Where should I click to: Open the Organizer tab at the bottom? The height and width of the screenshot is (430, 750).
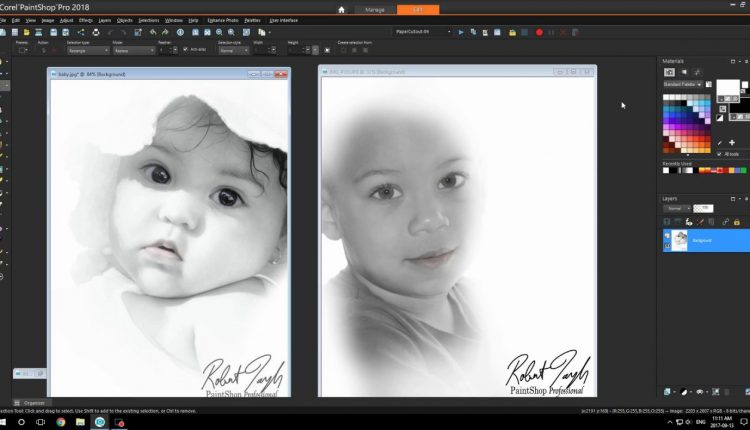pyautogui.click(x=31, y=403)
